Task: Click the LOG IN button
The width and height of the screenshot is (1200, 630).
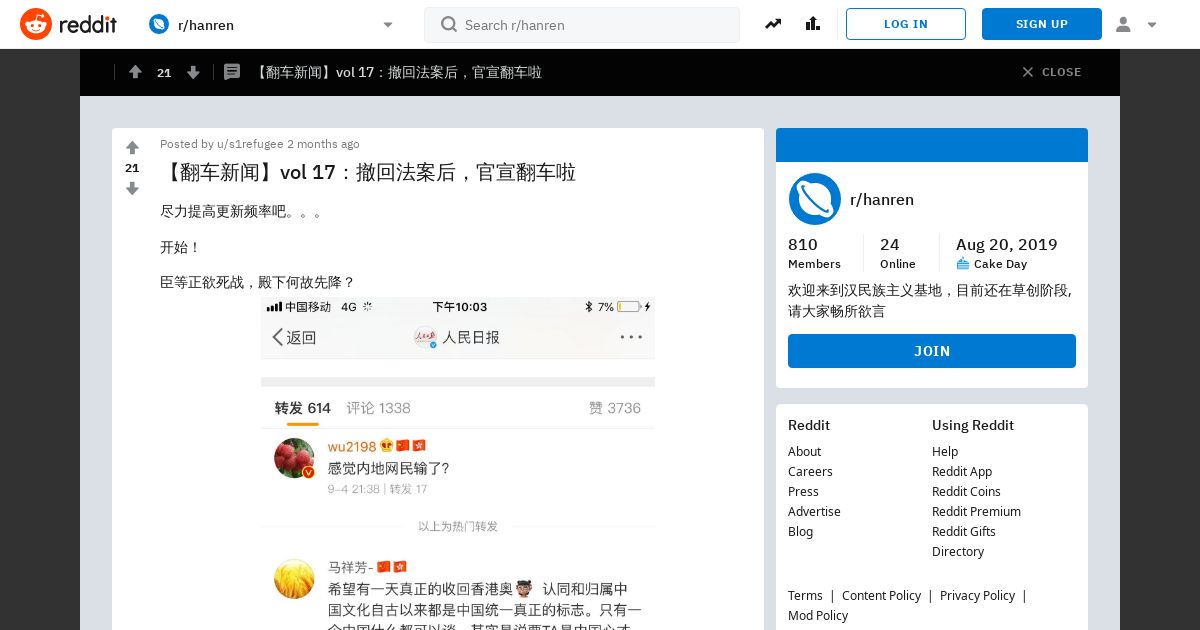Action: (x=906, y=24)
